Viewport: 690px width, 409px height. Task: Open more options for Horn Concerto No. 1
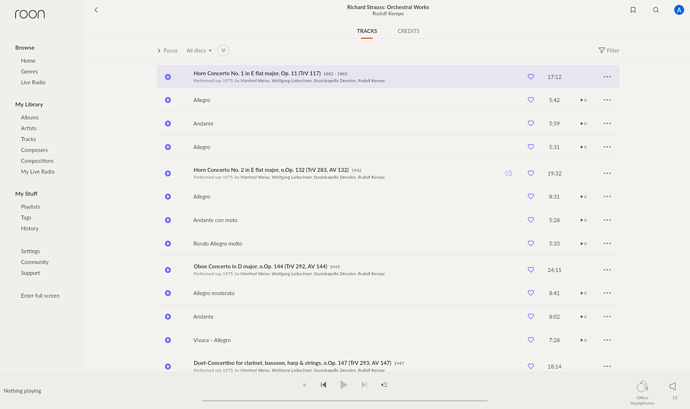click(x=607, y=77)
